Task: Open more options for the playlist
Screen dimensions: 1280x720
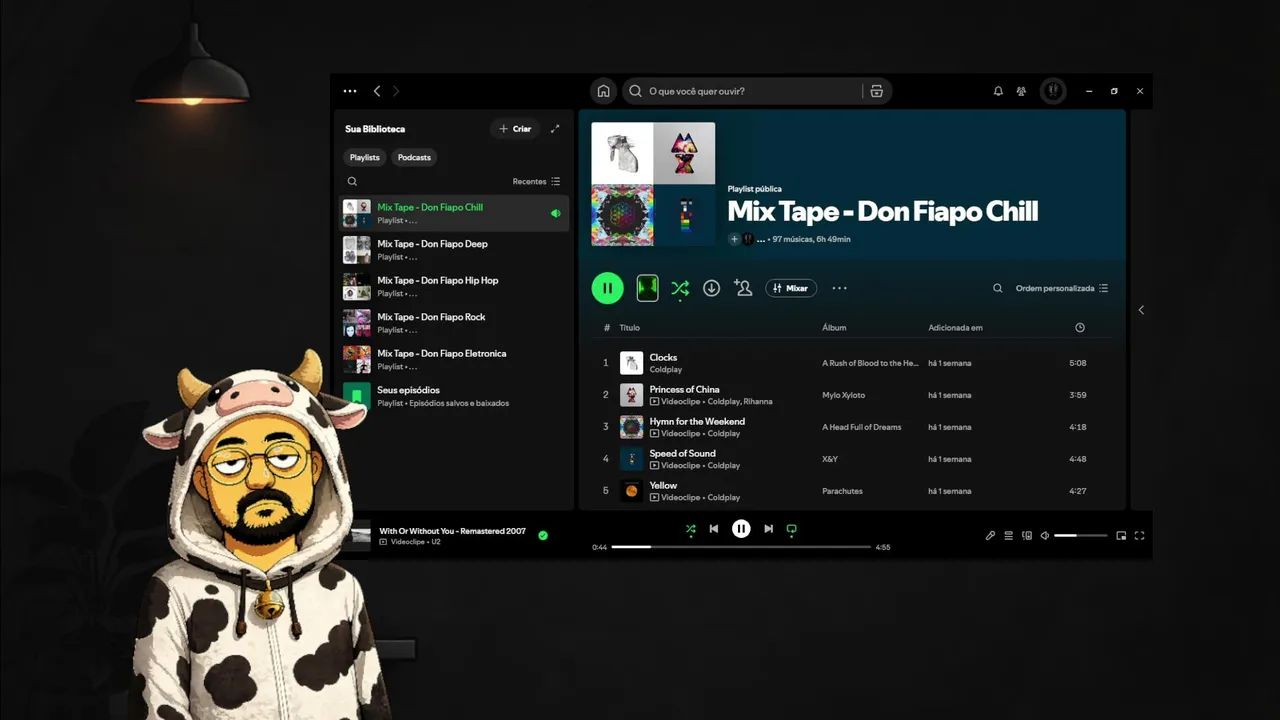Action: pyautogui.click(x=839, y=288)
